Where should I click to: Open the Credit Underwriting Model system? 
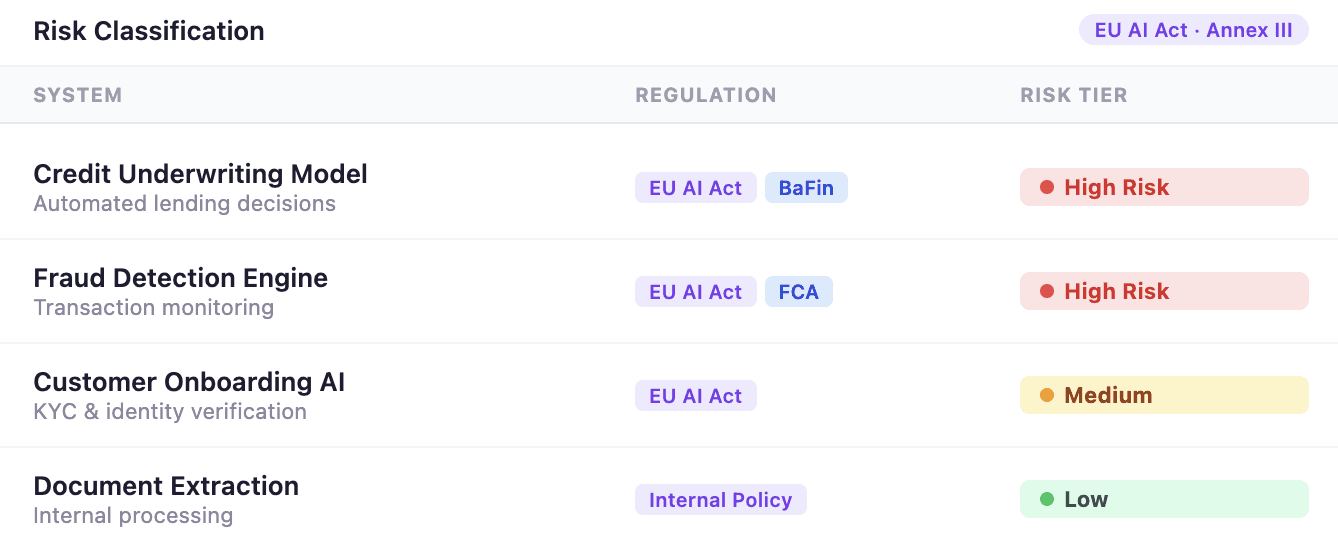(200, 174)
